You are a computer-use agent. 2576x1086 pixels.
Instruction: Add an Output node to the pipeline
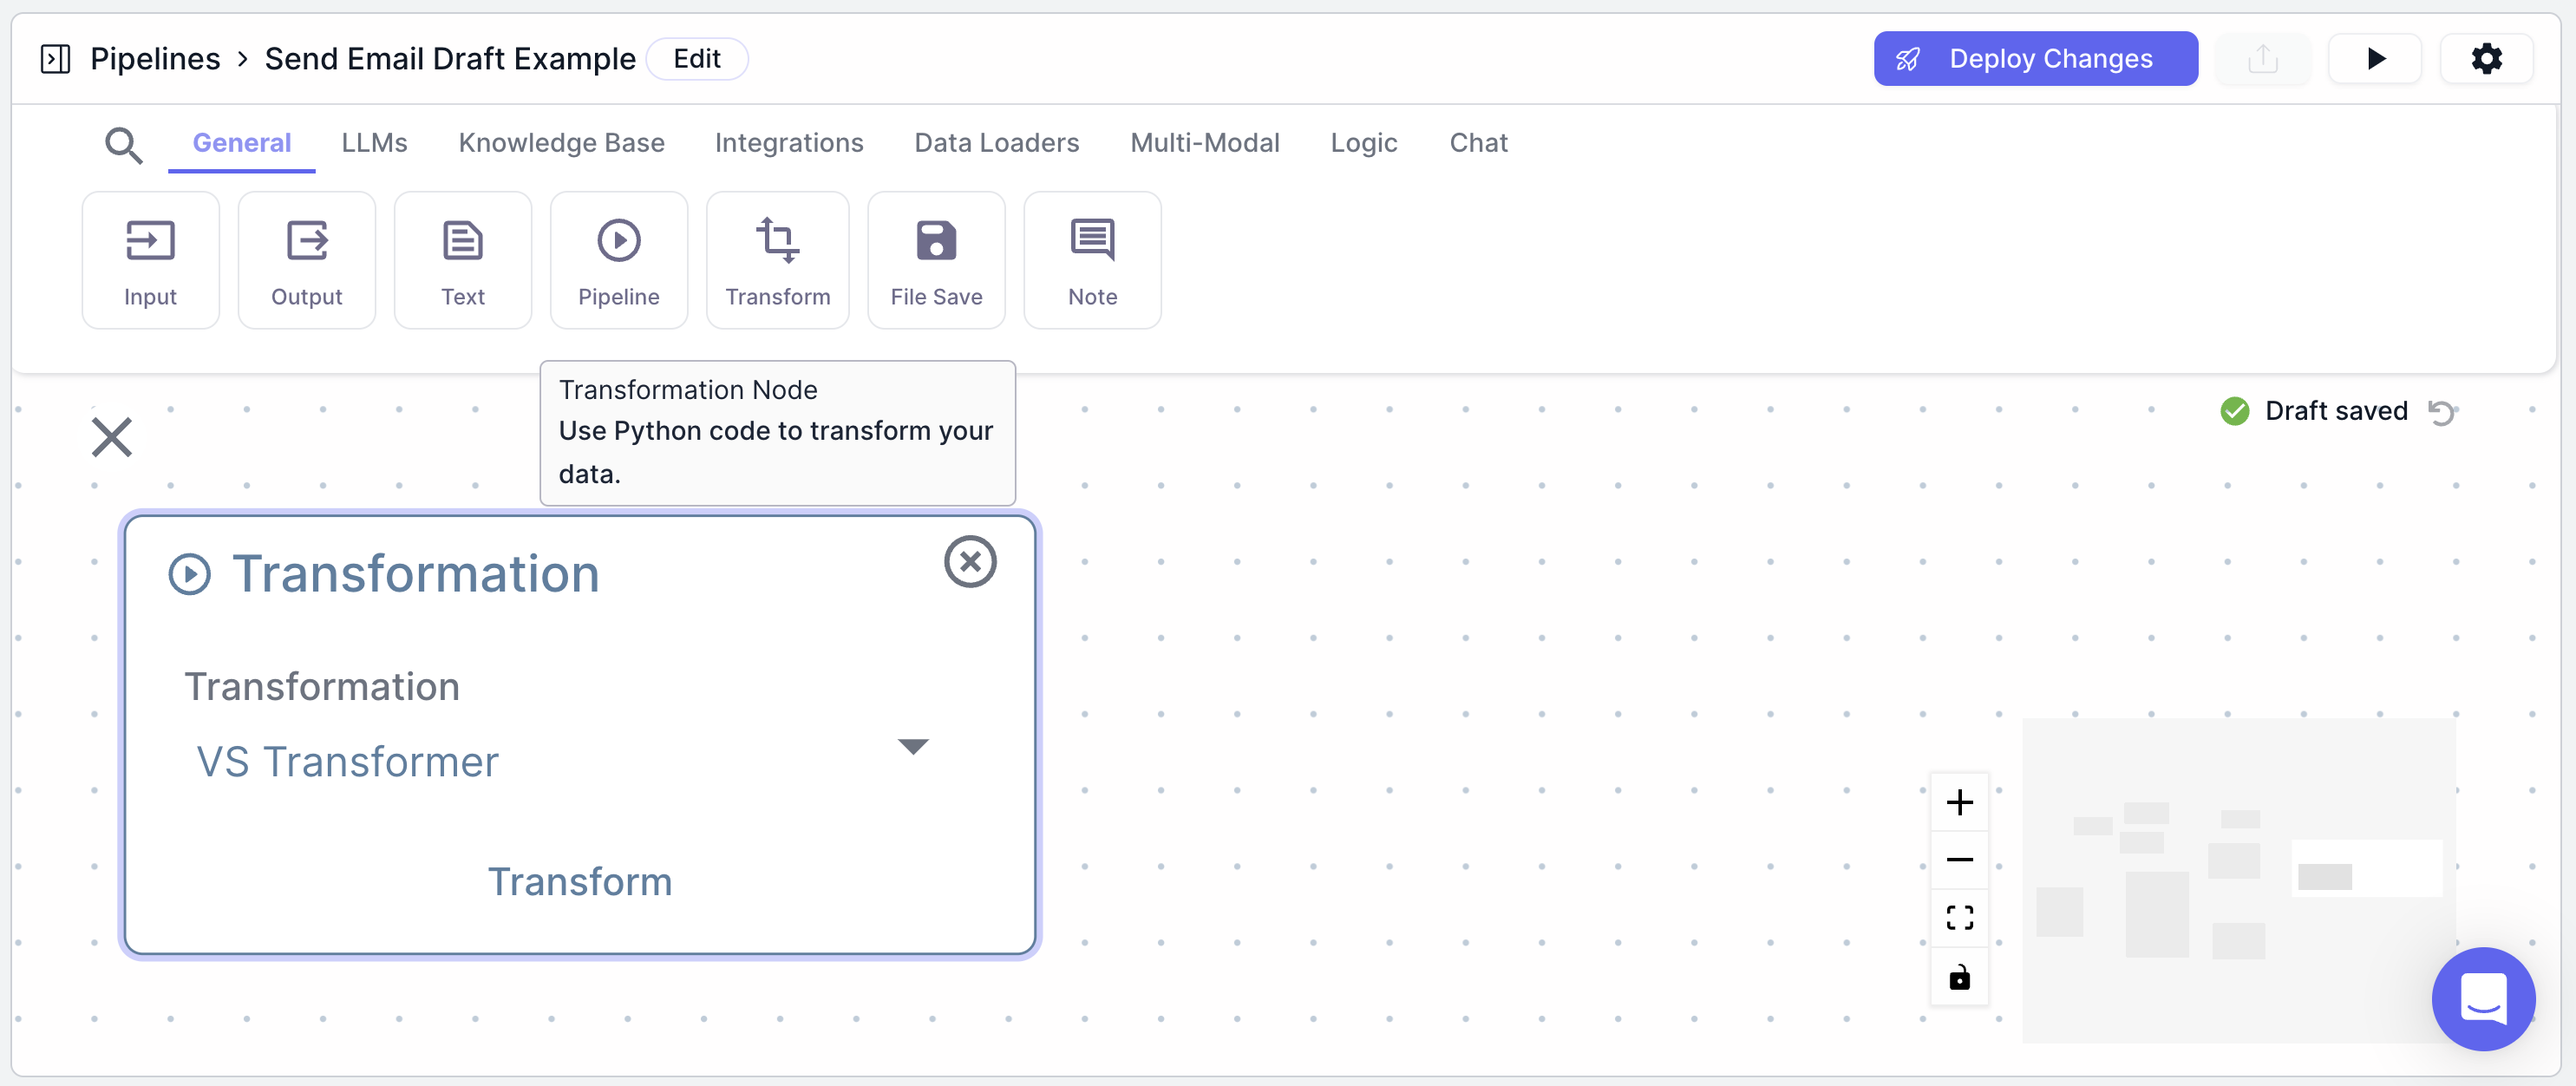coord(306,260)
